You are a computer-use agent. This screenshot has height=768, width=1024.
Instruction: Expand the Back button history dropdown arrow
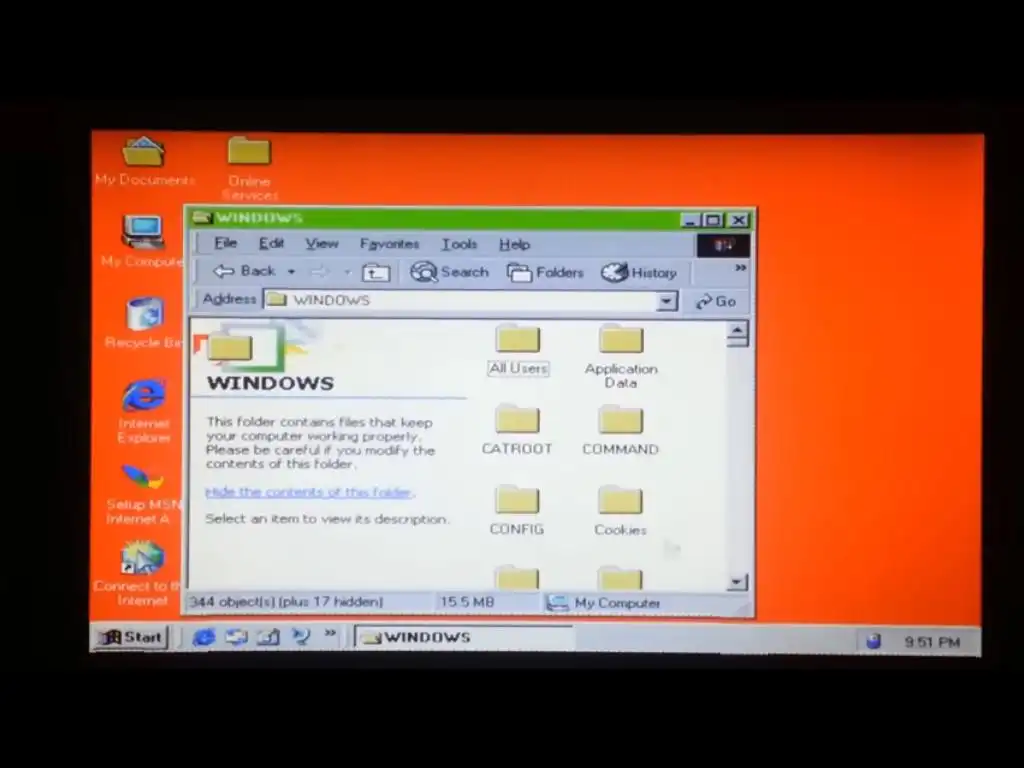(291, 272)
